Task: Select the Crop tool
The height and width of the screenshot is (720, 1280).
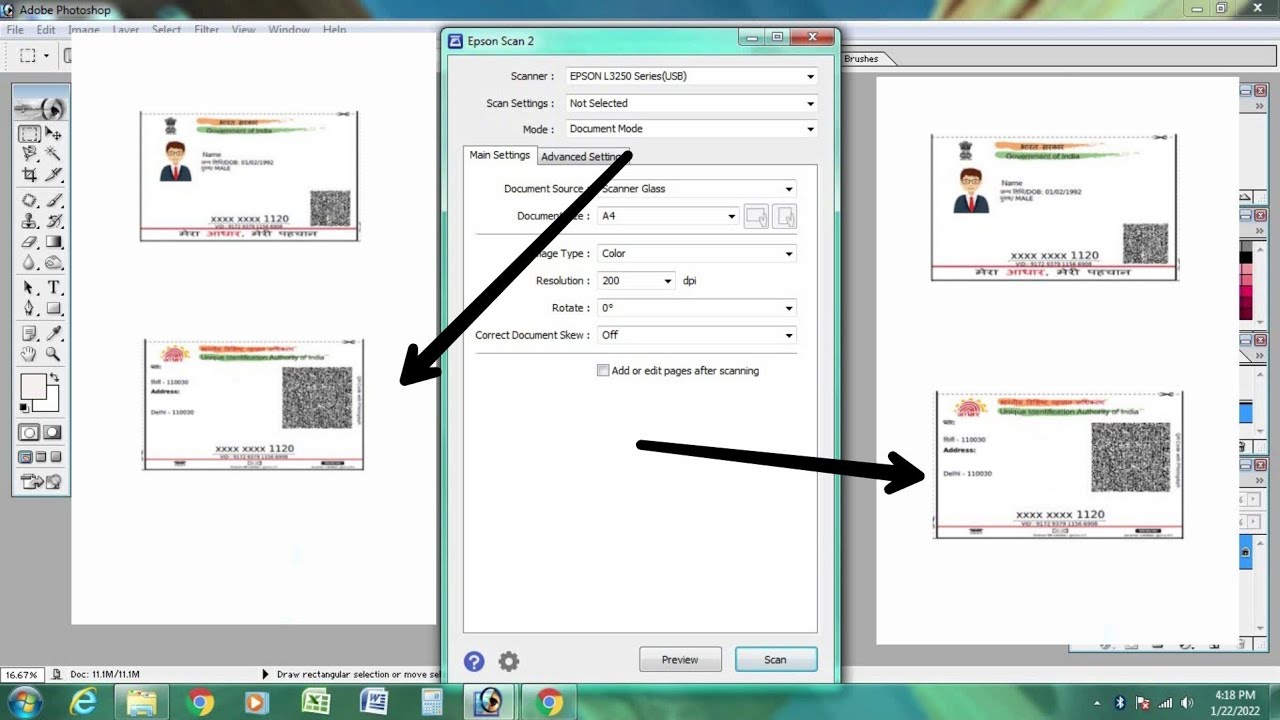Action: [30, 175]
